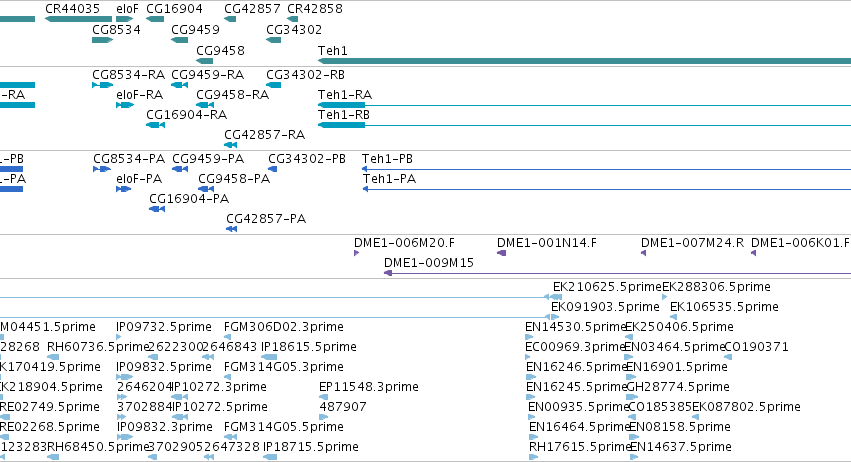Select the CR42858 gene label
The image size is (851, 462).
[315, 9]
